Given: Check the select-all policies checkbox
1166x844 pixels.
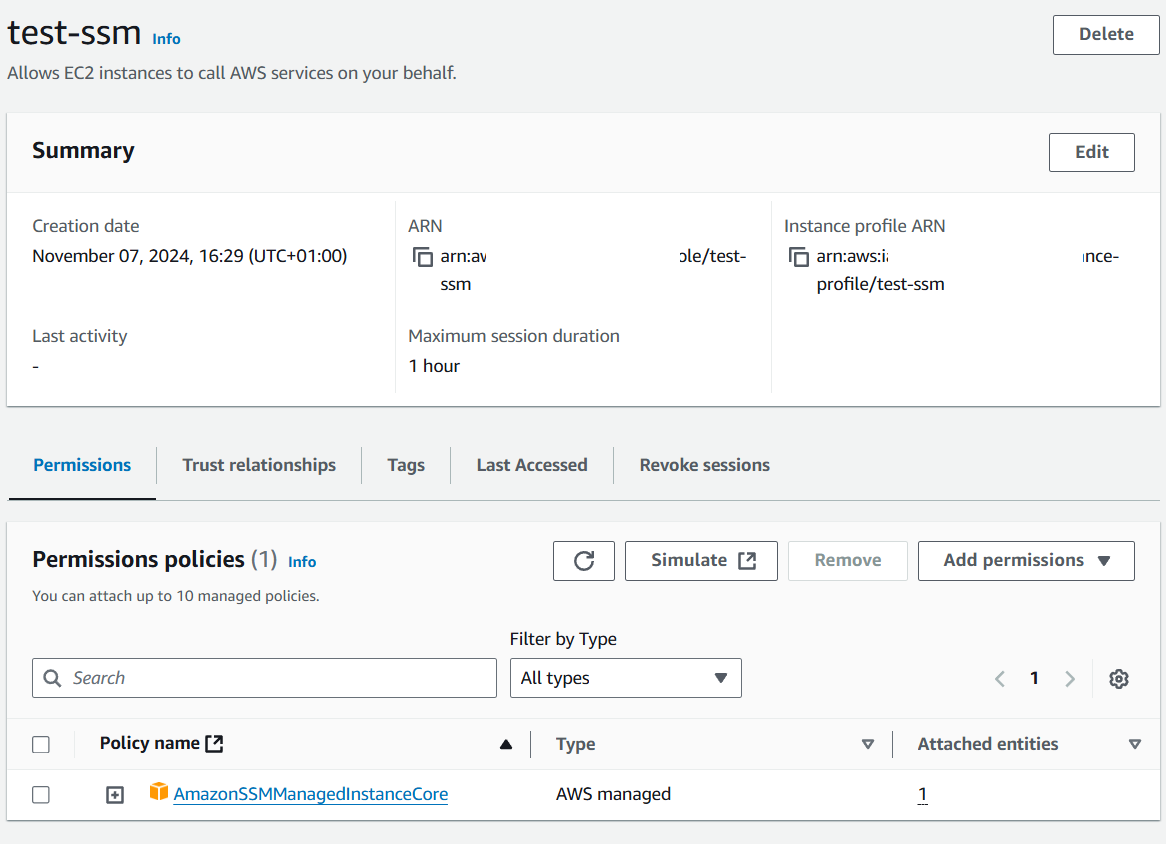Looking at the screenshot, I should (41, 744).
